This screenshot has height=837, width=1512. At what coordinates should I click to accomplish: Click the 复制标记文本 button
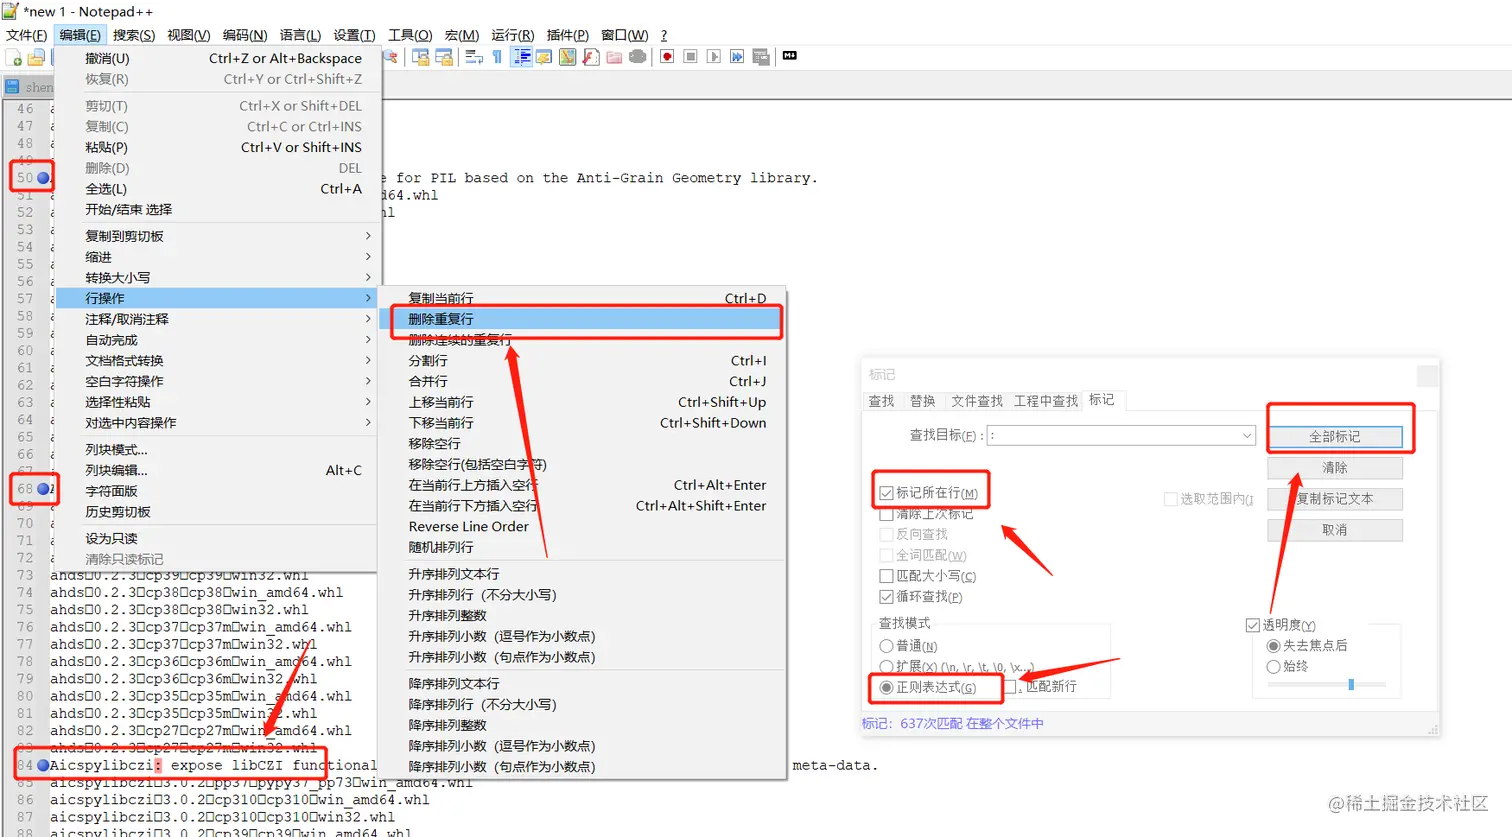coord(1335,499)
